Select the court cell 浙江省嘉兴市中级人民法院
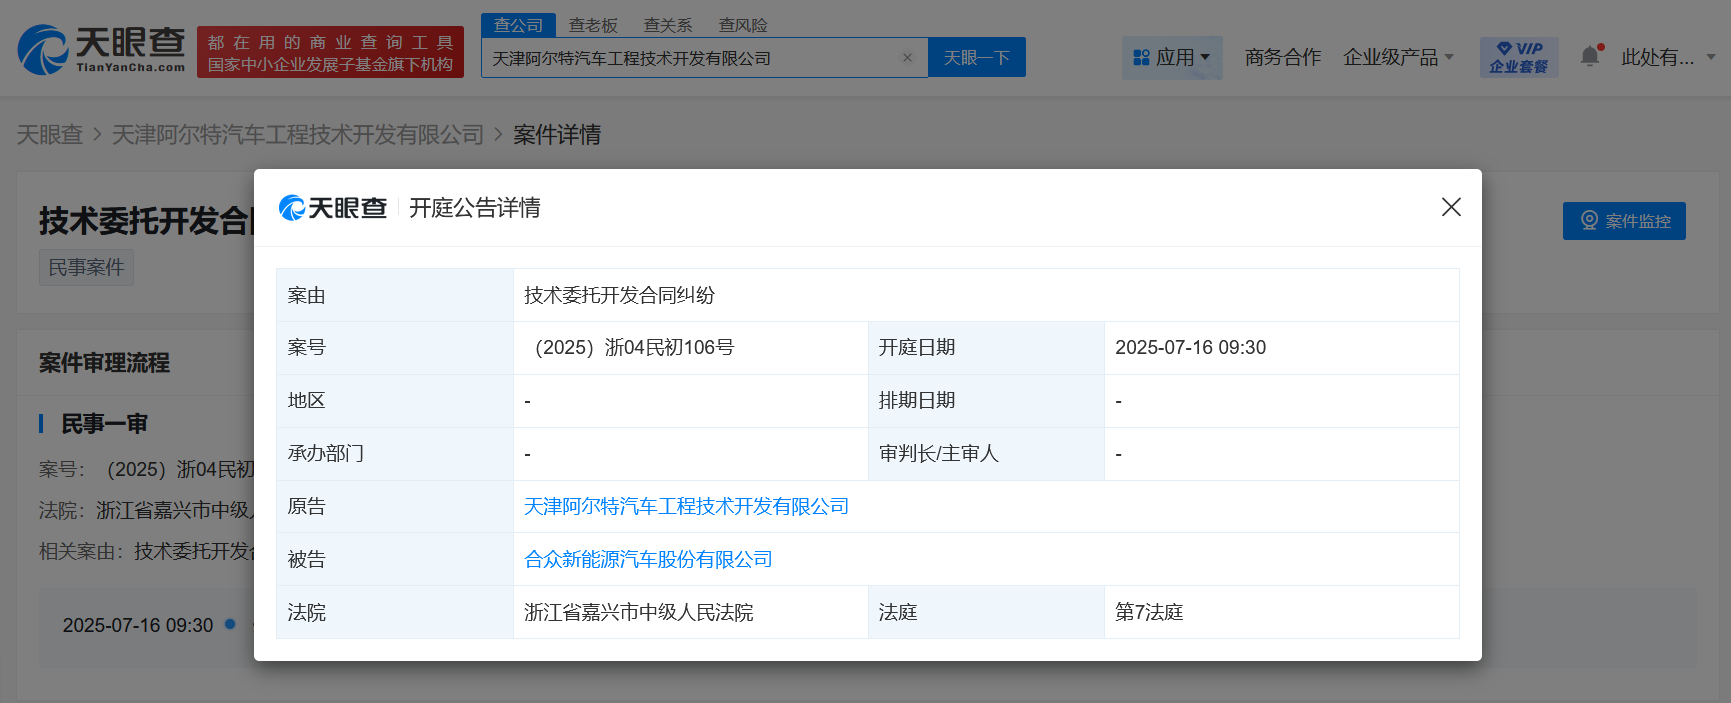Image resolution: width=1731 pixels, height=703 pixels. click(x=691, y=612)
